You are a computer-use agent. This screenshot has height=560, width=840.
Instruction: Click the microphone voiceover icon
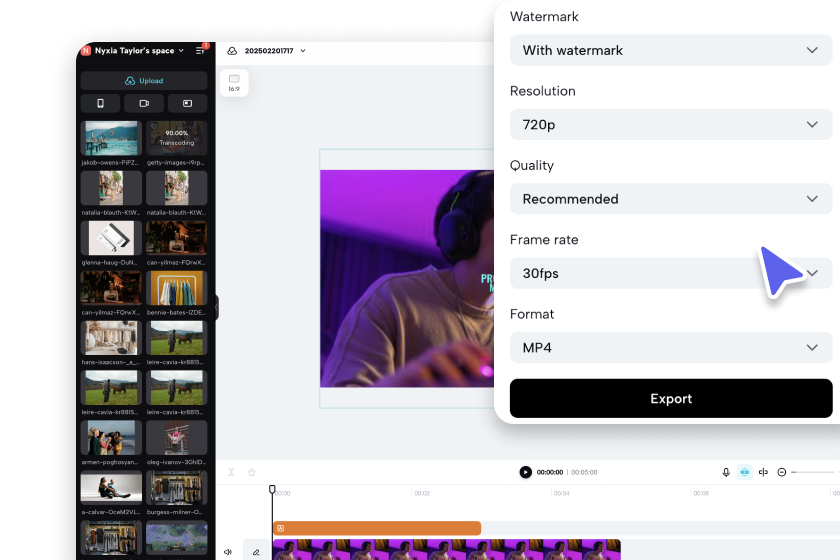pos(726,472)
